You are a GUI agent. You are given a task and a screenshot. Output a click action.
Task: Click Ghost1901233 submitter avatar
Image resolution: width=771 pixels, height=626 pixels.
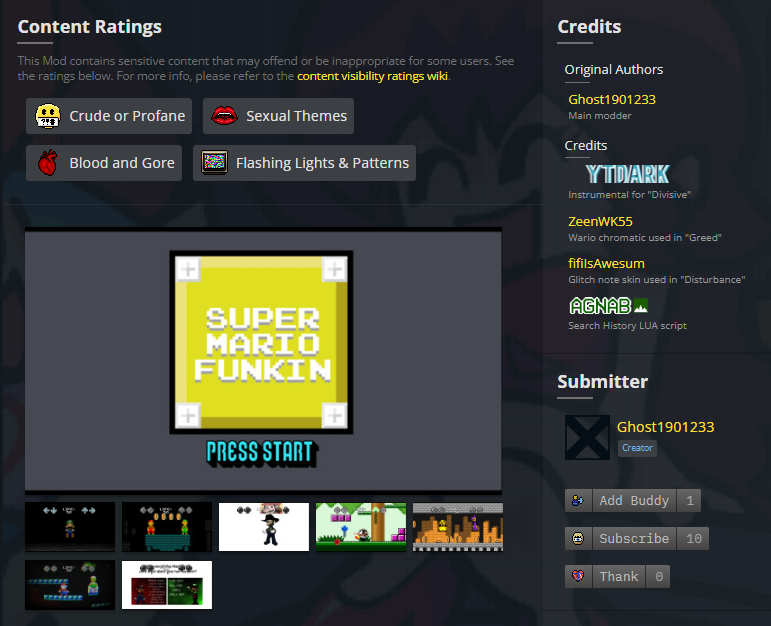(587, 437)
